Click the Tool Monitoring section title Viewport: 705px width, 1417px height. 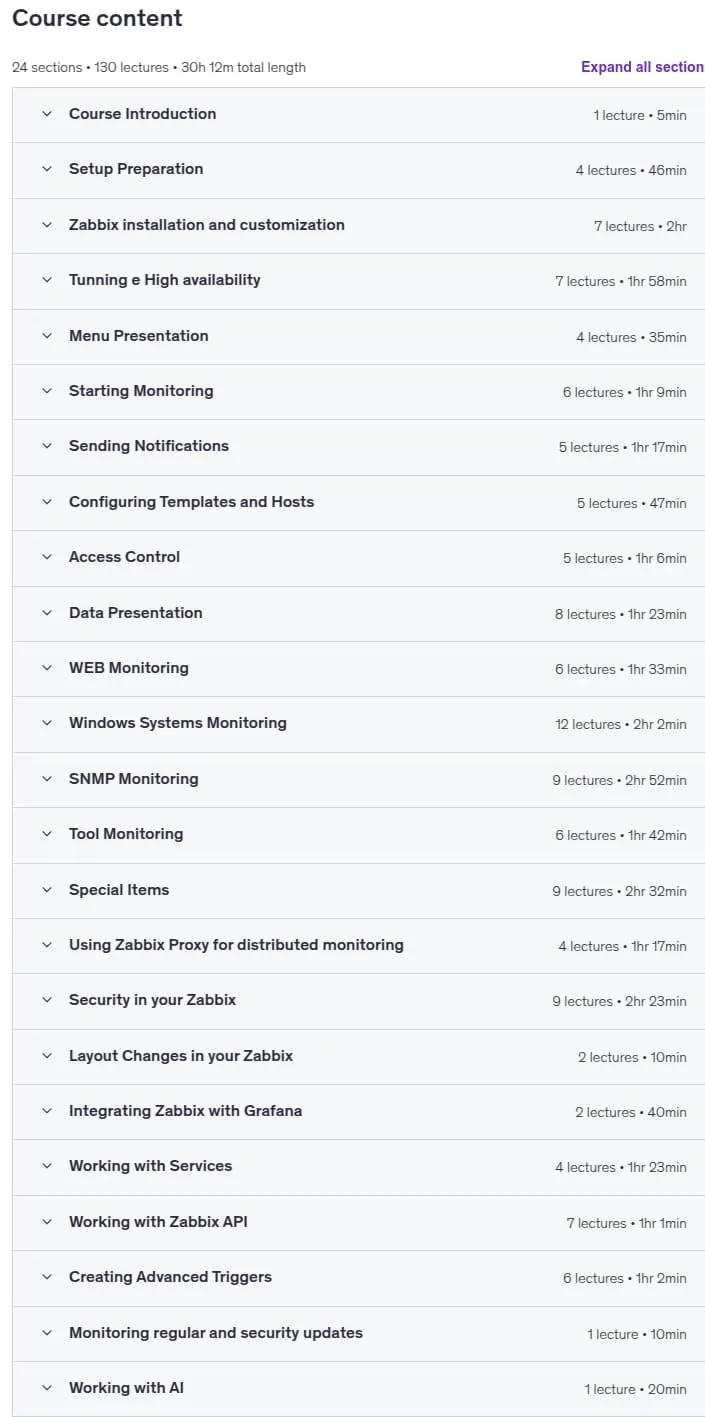(x=126, y=834)
